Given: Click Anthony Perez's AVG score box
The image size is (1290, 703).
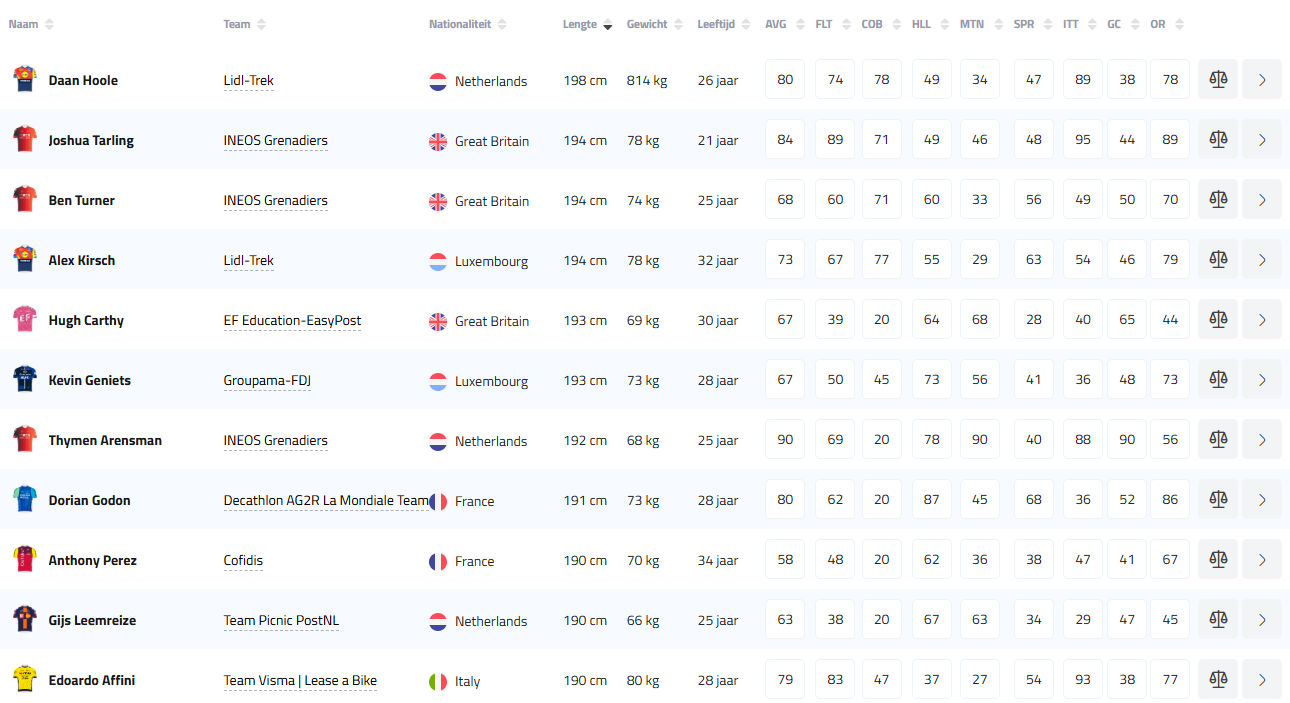Looking at the screenshot, I should 785,560.
